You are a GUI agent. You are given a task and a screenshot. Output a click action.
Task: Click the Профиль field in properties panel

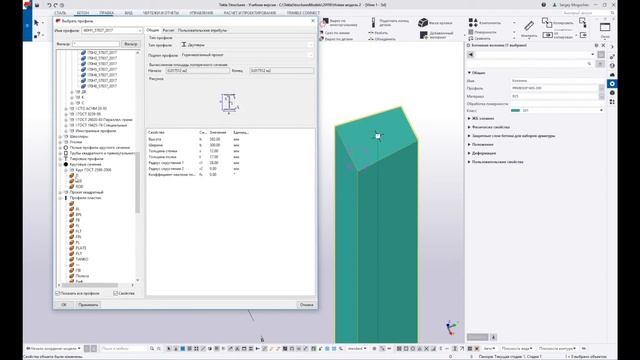click(554, 88)
